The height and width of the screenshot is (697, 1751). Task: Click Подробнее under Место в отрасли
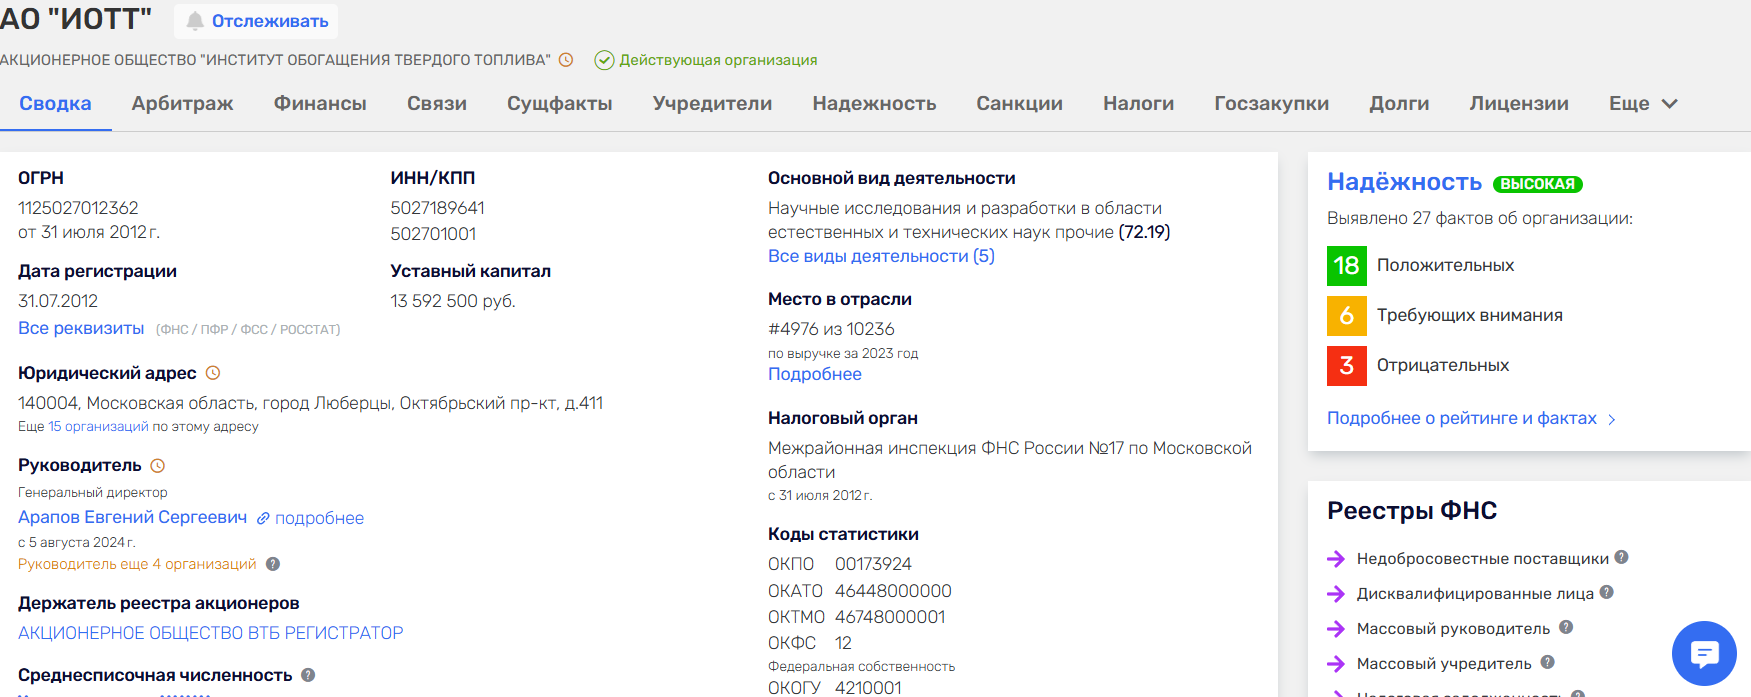815,374
